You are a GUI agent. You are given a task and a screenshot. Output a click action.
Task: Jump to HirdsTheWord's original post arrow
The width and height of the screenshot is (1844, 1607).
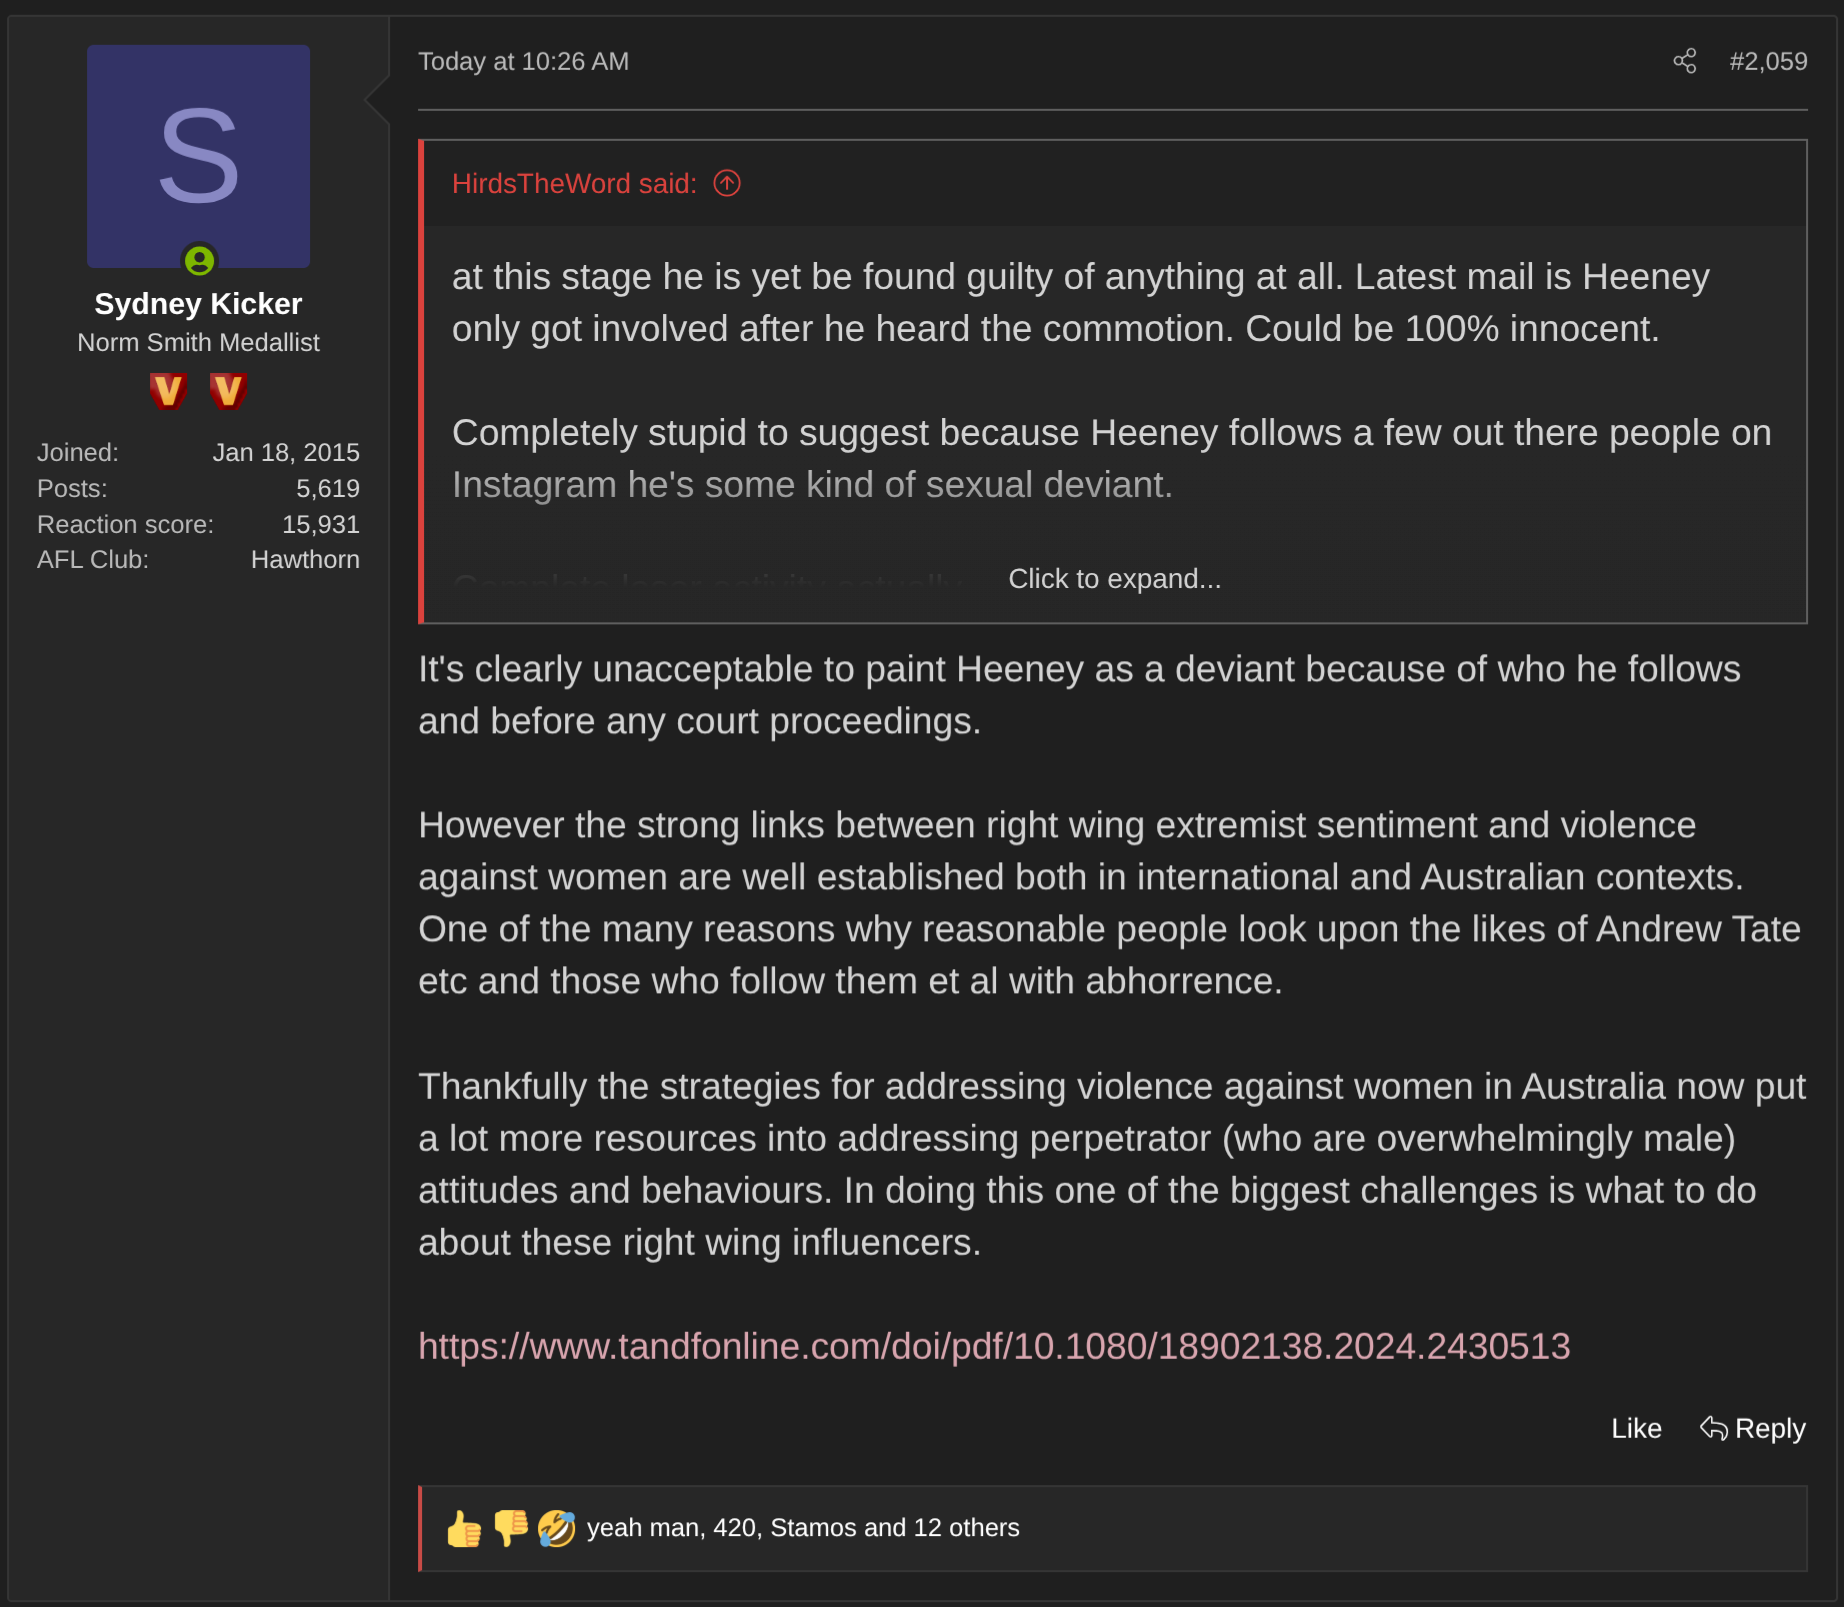727,183
